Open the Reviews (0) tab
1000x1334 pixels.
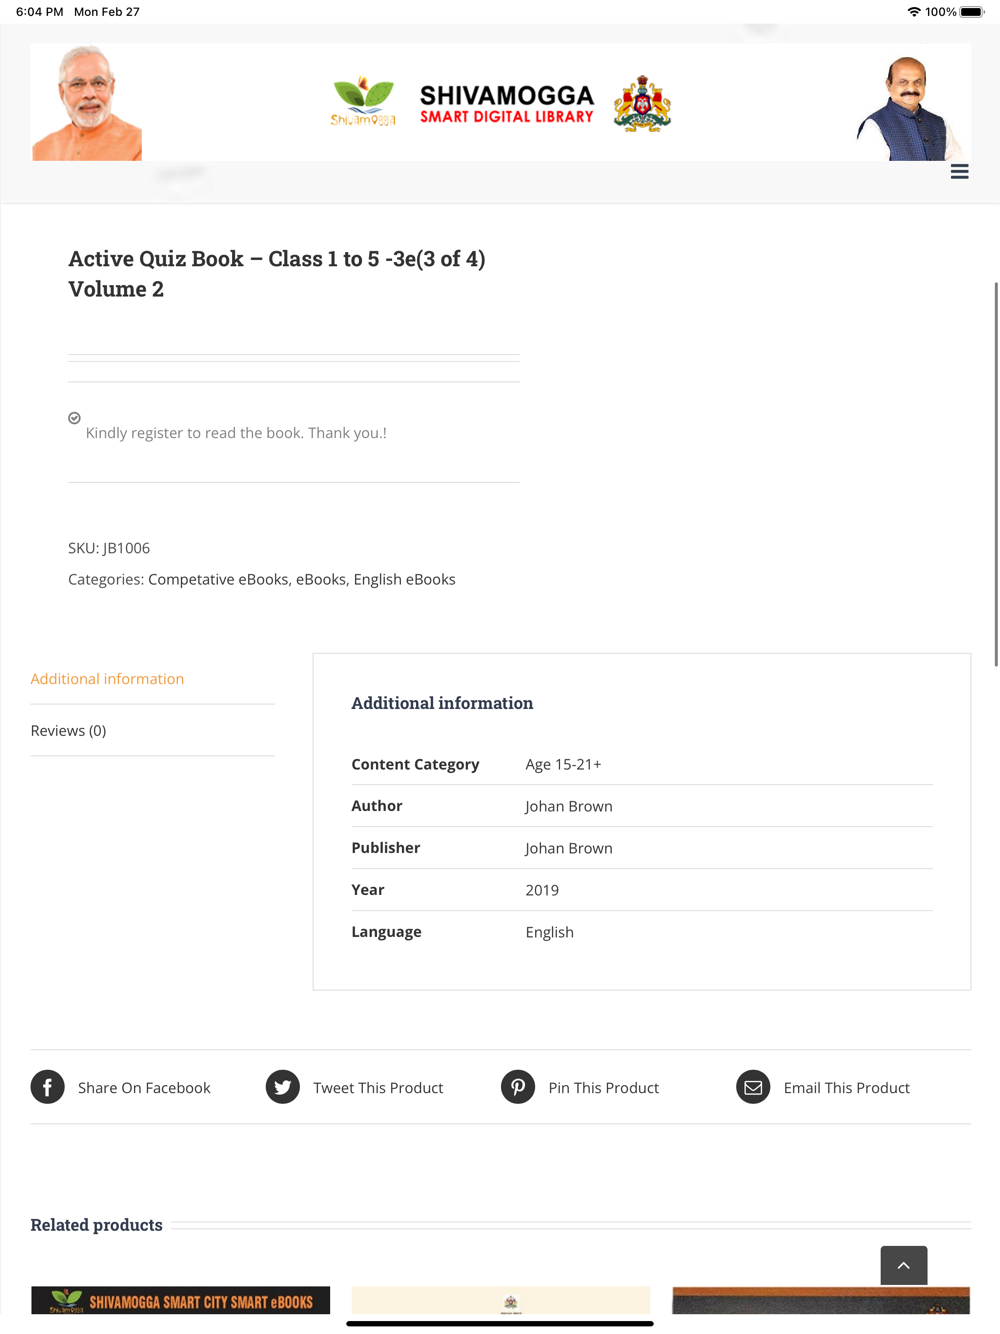pos(68,731)
